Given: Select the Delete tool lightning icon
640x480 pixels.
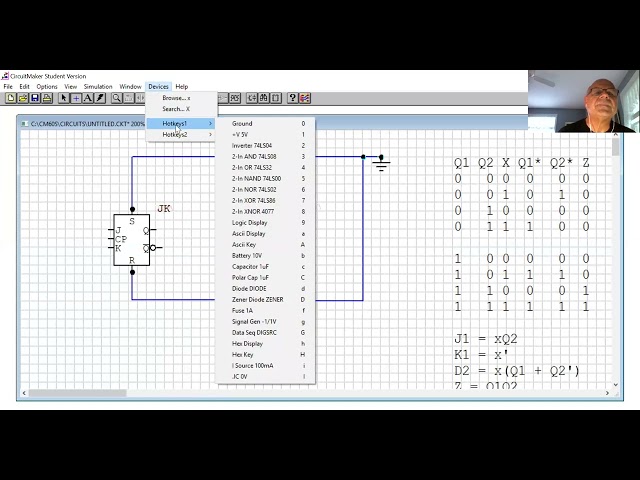Looking at the screenshot, I should tap(100, 98).
